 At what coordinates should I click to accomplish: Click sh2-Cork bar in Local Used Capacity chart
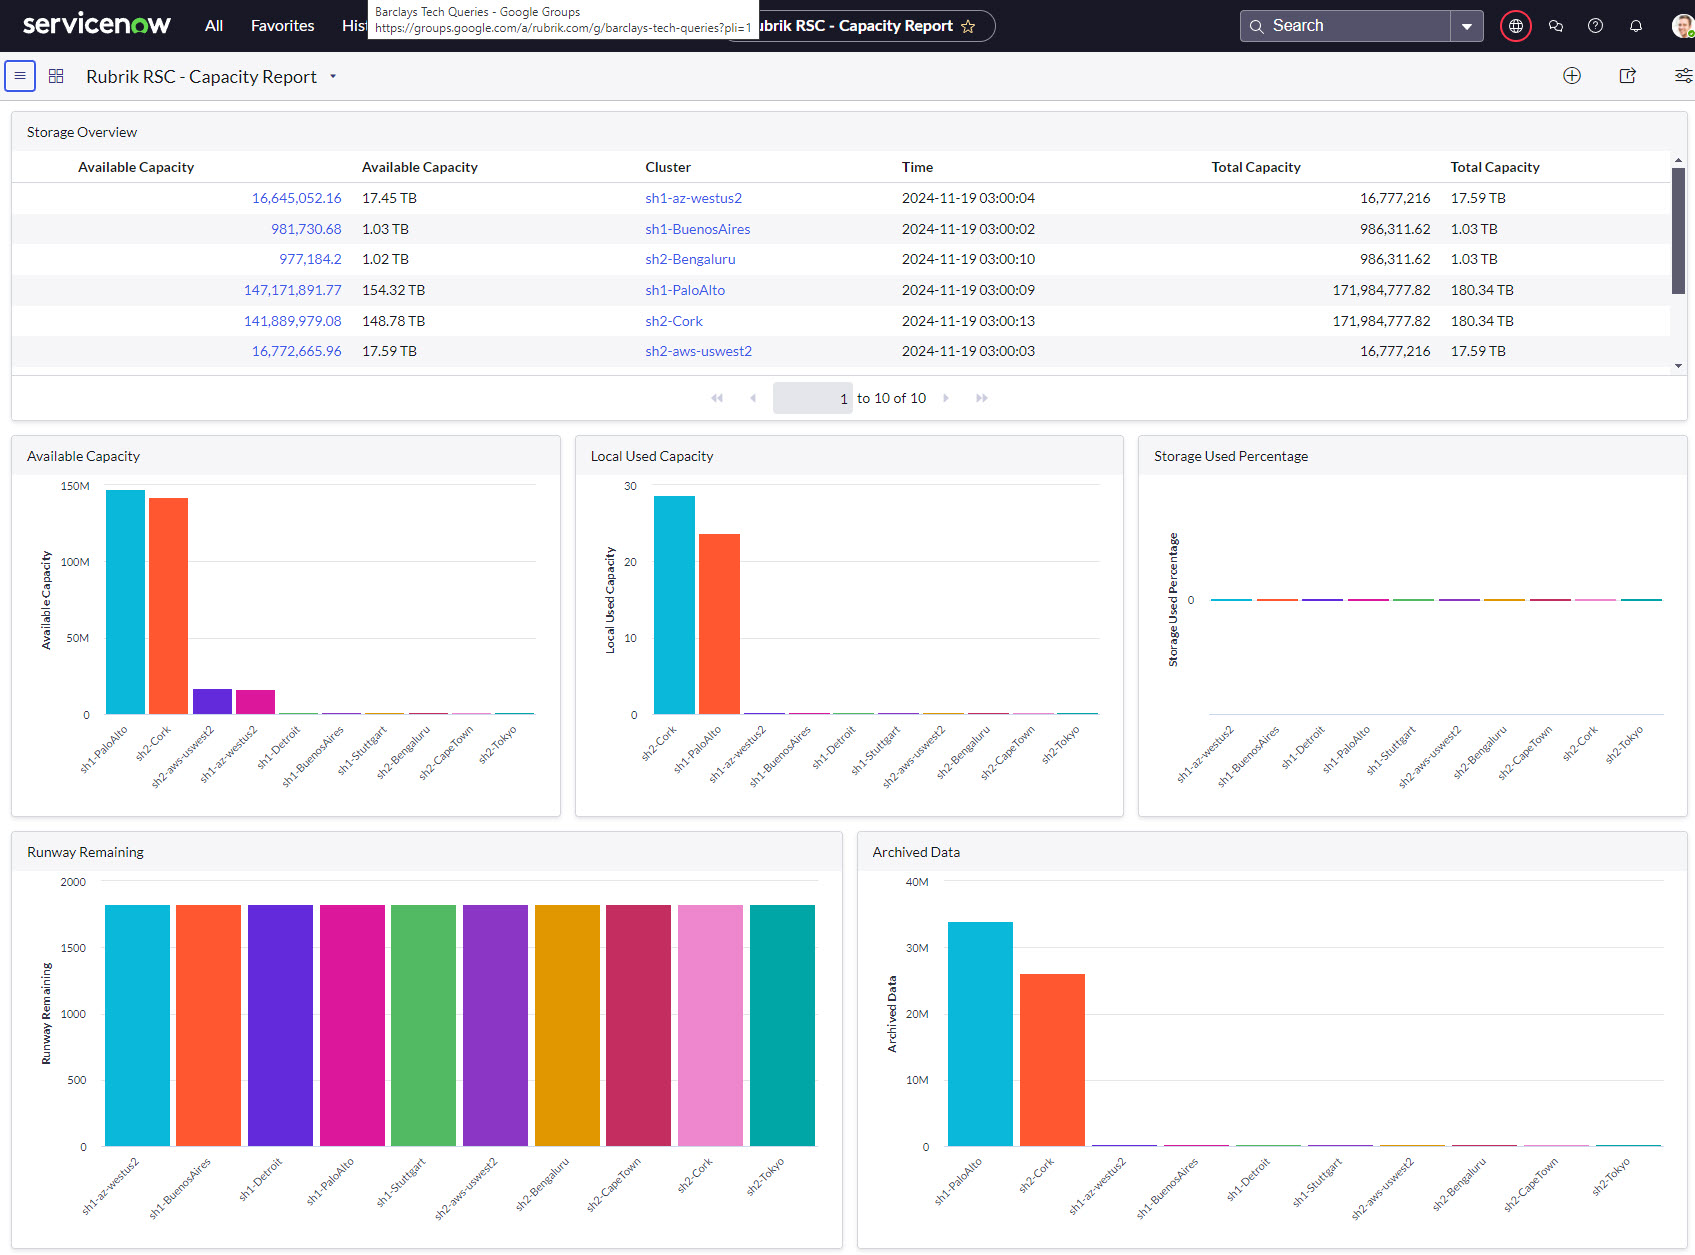click(674, 605)
